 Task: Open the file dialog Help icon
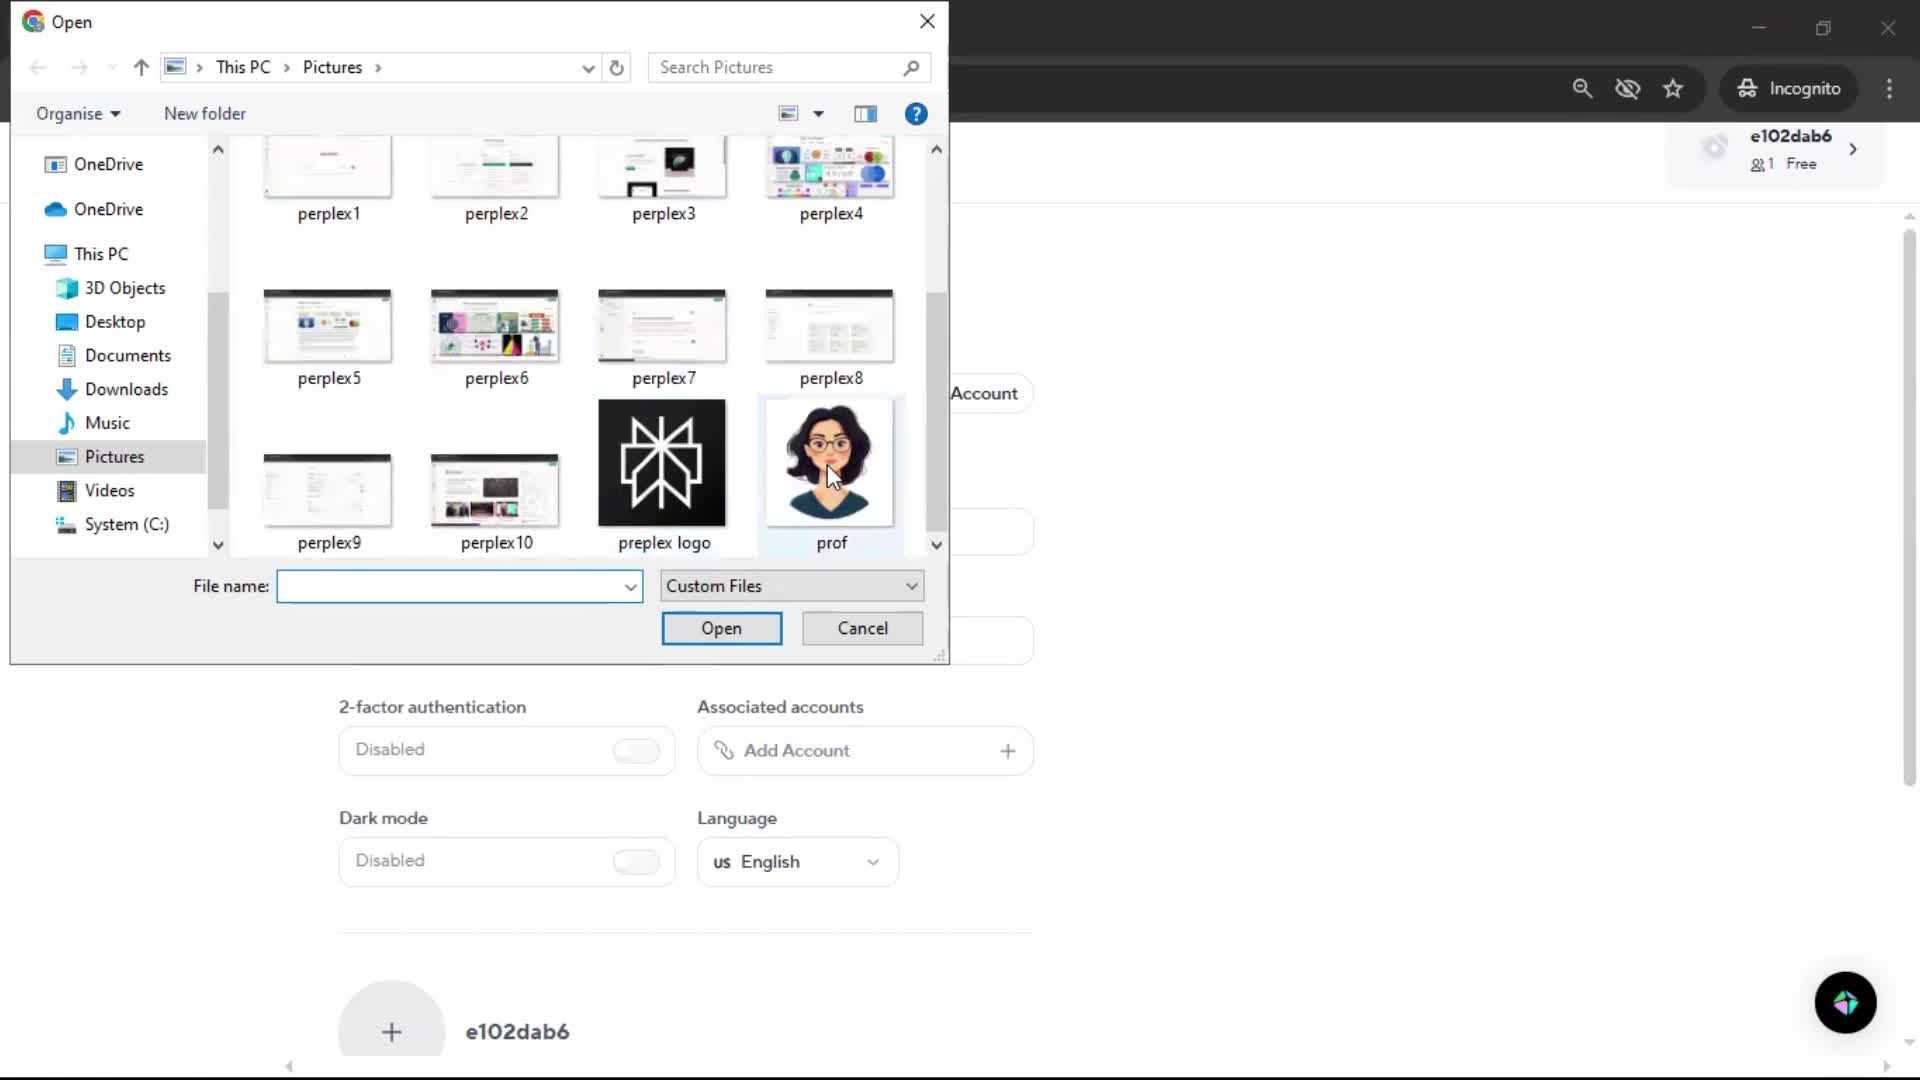[915, 114]
